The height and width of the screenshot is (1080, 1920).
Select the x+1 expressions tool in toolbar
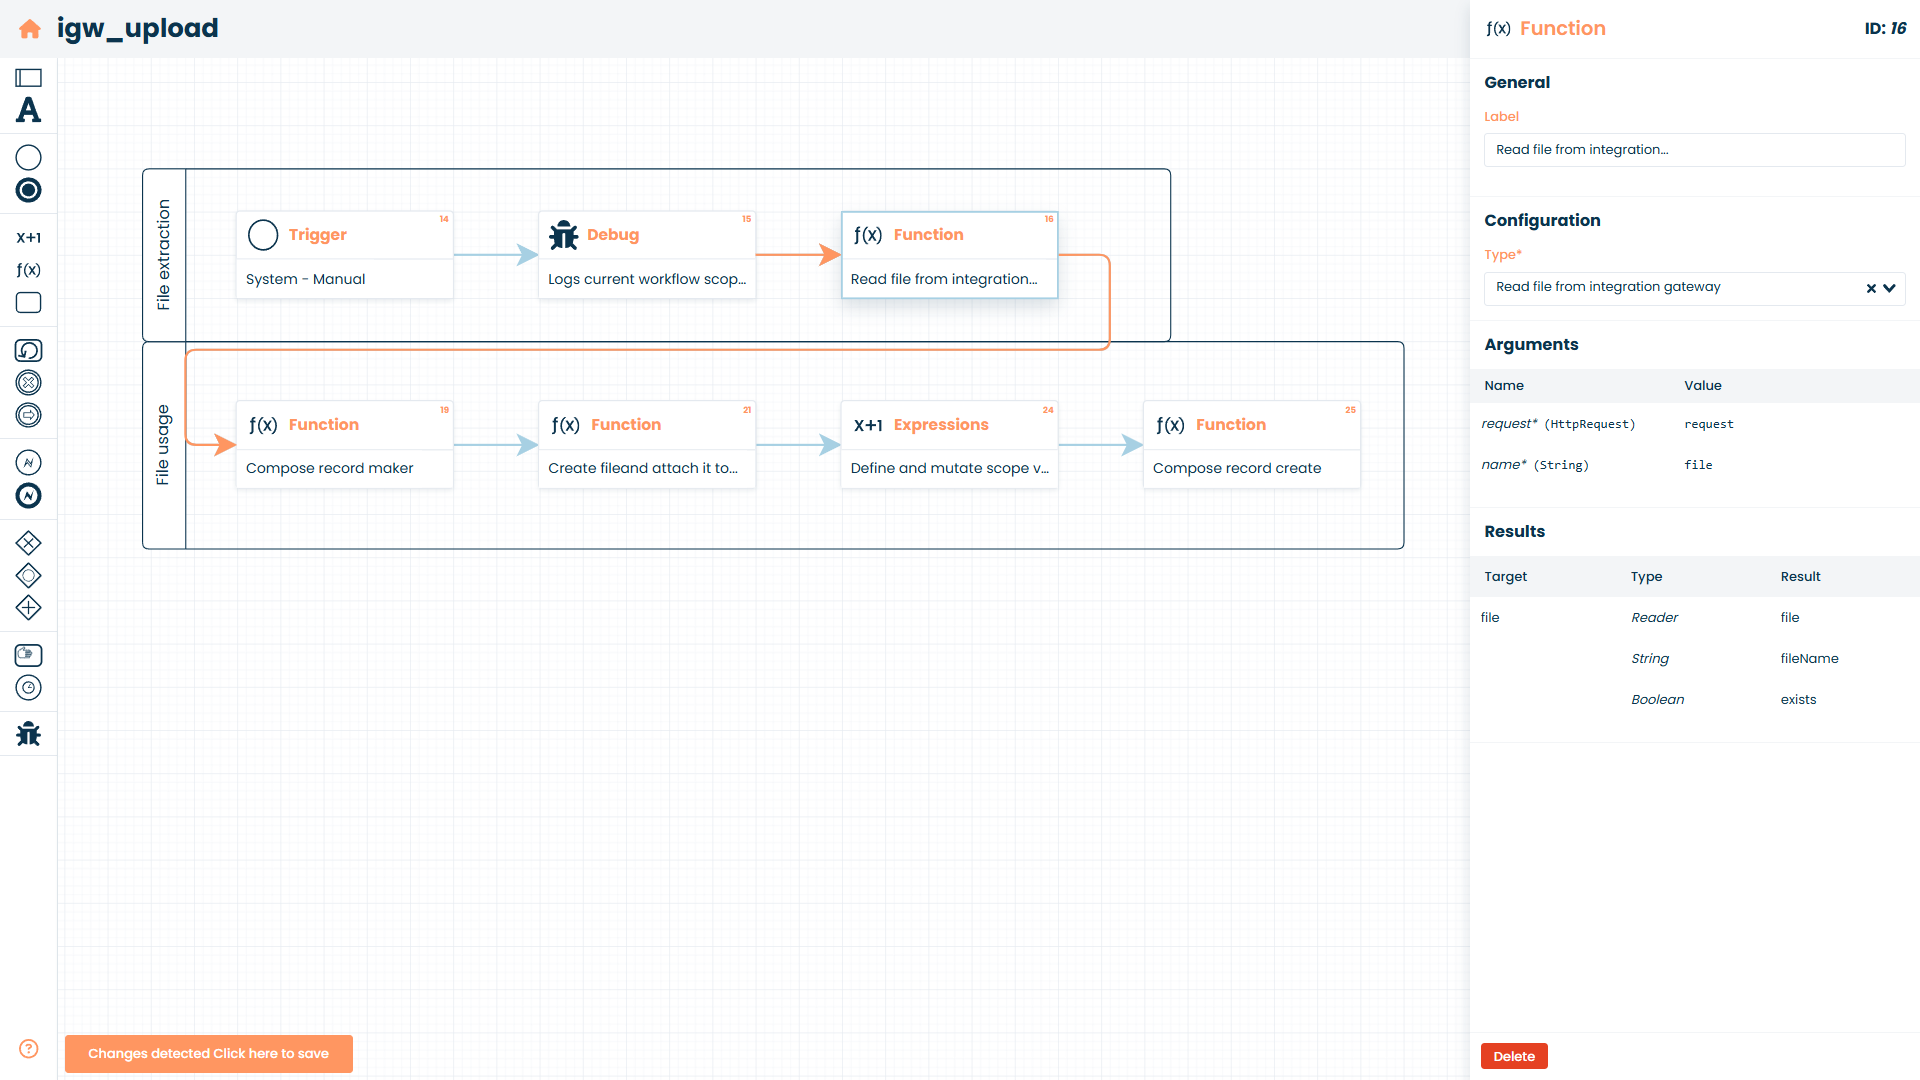coord(28,238)
